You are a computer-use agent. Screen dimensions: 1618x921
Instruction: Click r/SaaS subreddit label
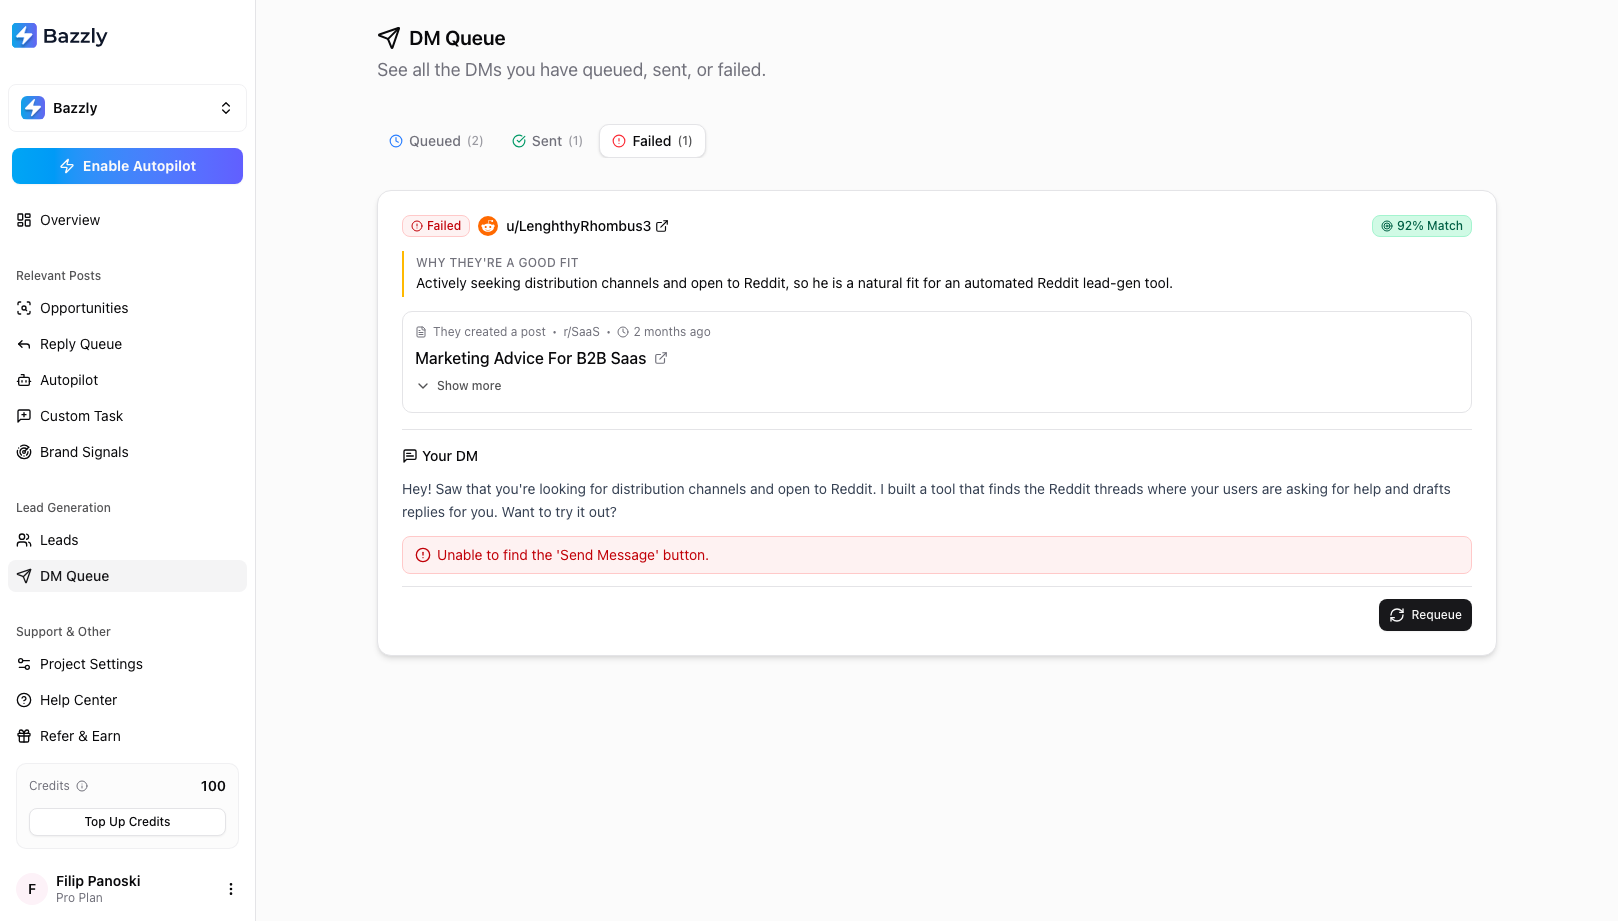pos(581,332)
